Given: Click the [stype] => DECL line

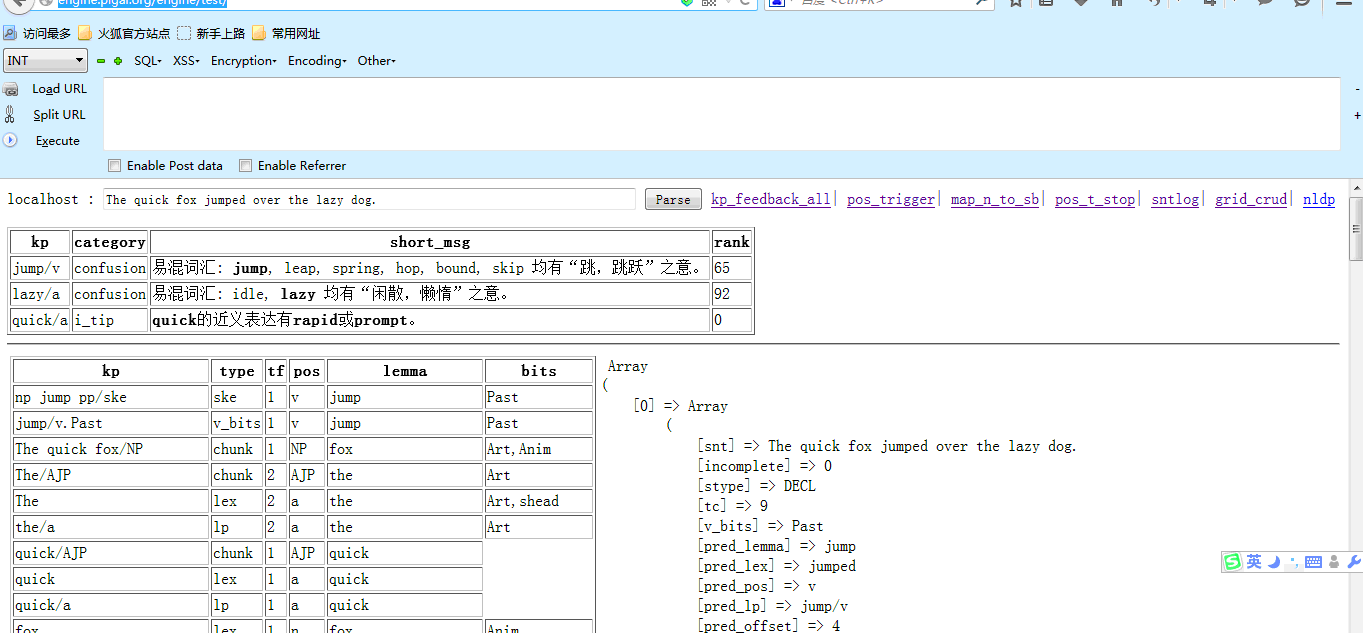Looking at the screenshot, I should click(x=756, y=486).
